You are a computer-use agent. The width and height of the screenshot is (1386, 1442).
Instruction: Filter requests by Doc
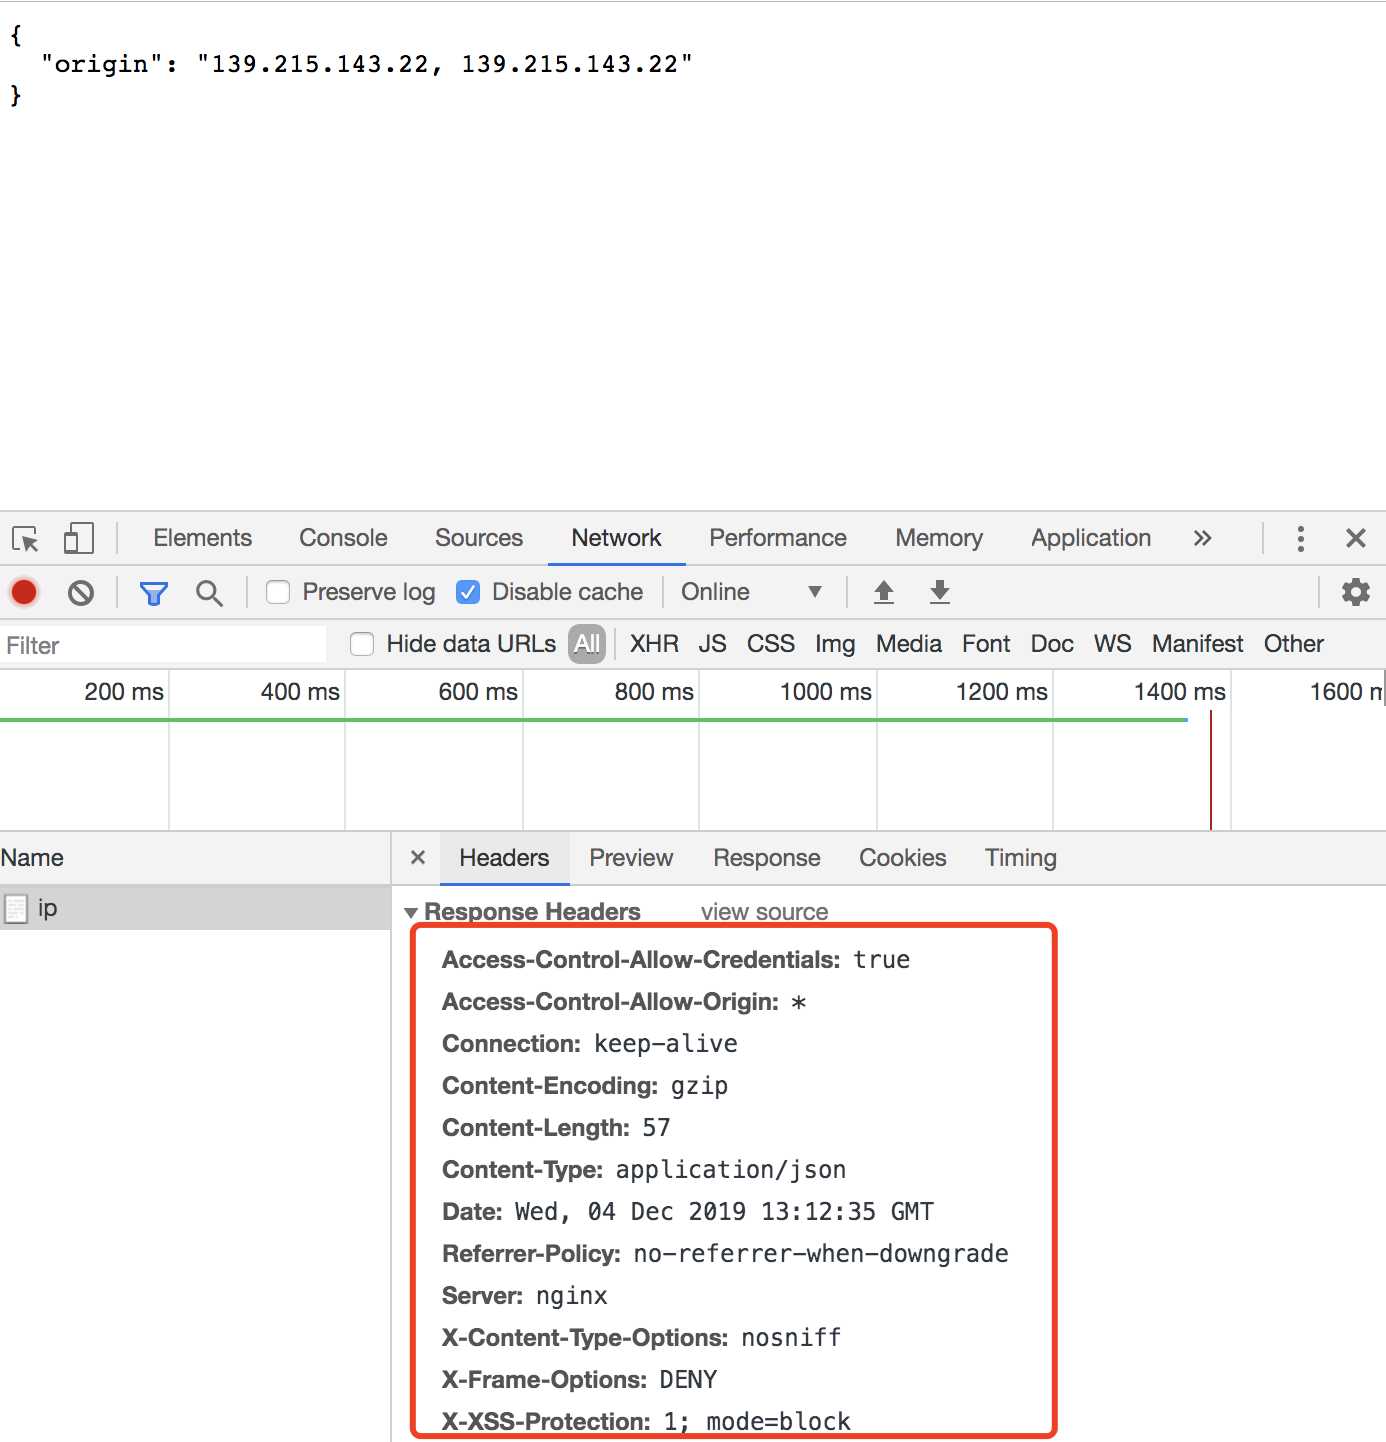click(1052, 644)
